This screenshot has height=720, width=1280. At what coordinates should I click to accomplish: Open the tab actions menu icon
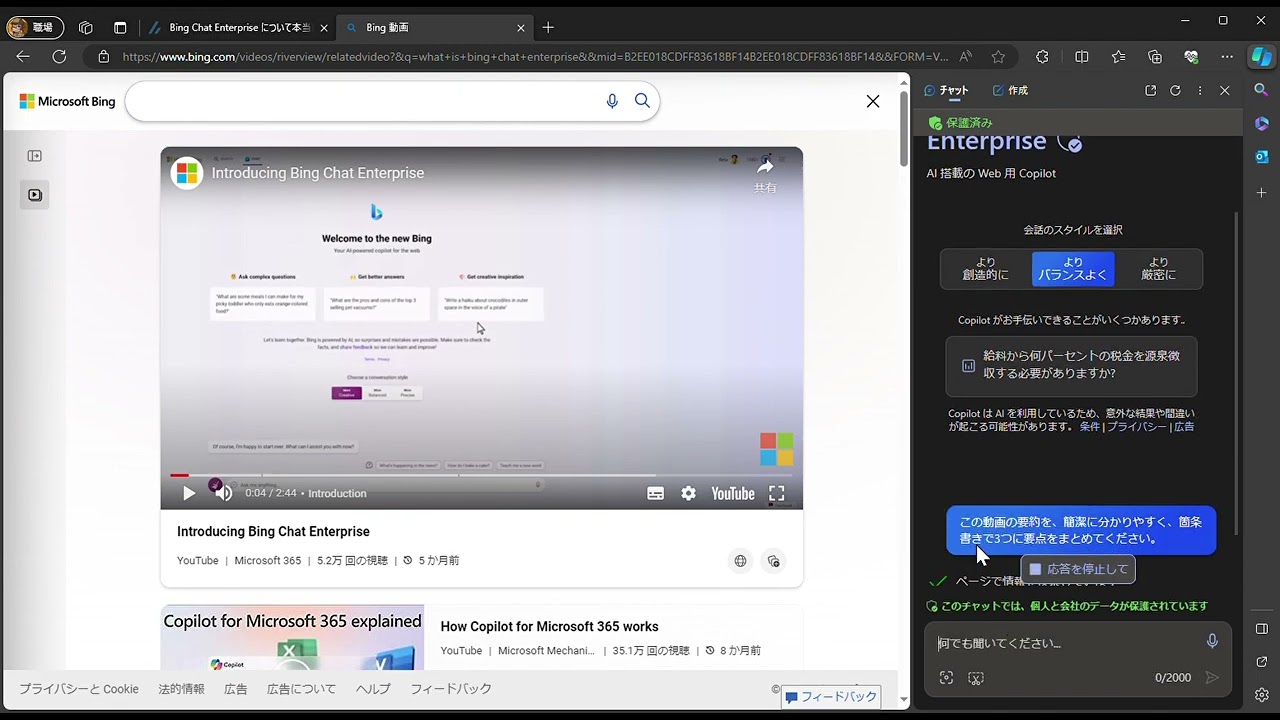coord(119,28)
